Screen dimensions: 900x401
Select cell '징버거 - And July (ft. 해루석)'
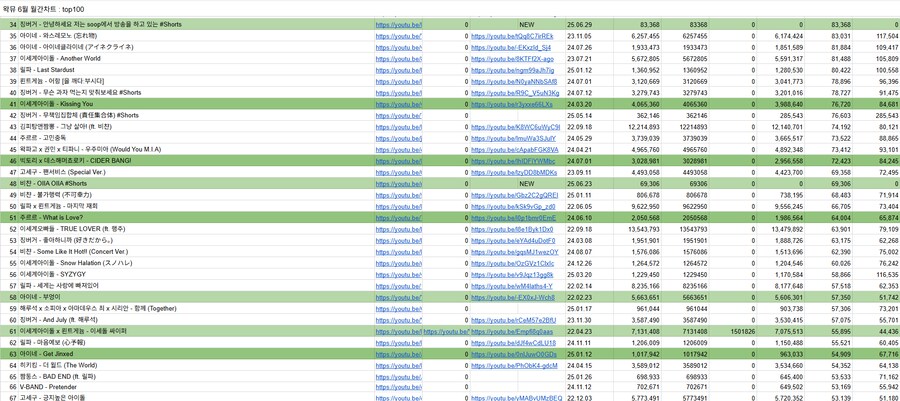[196, 320]
